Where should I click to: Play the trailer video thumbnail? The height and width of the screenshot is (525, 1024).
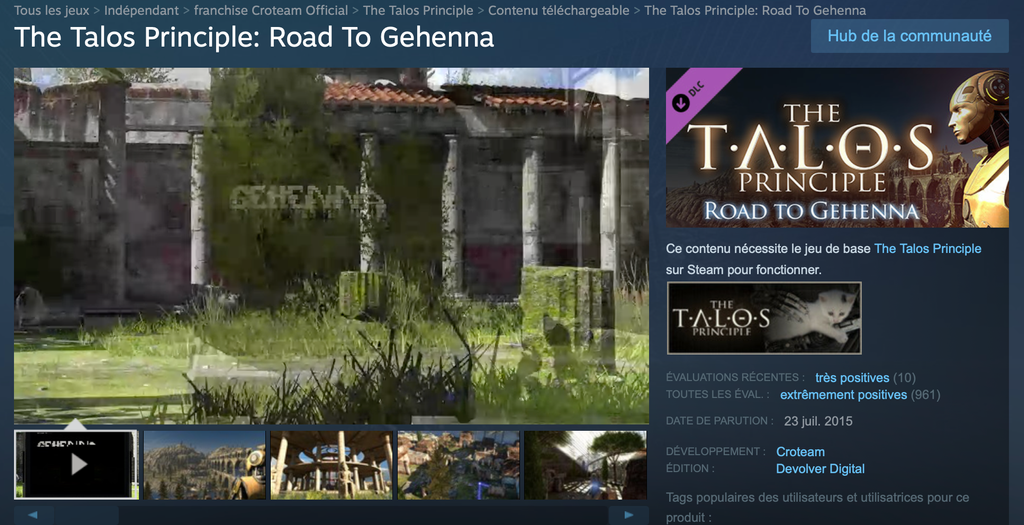76,465
